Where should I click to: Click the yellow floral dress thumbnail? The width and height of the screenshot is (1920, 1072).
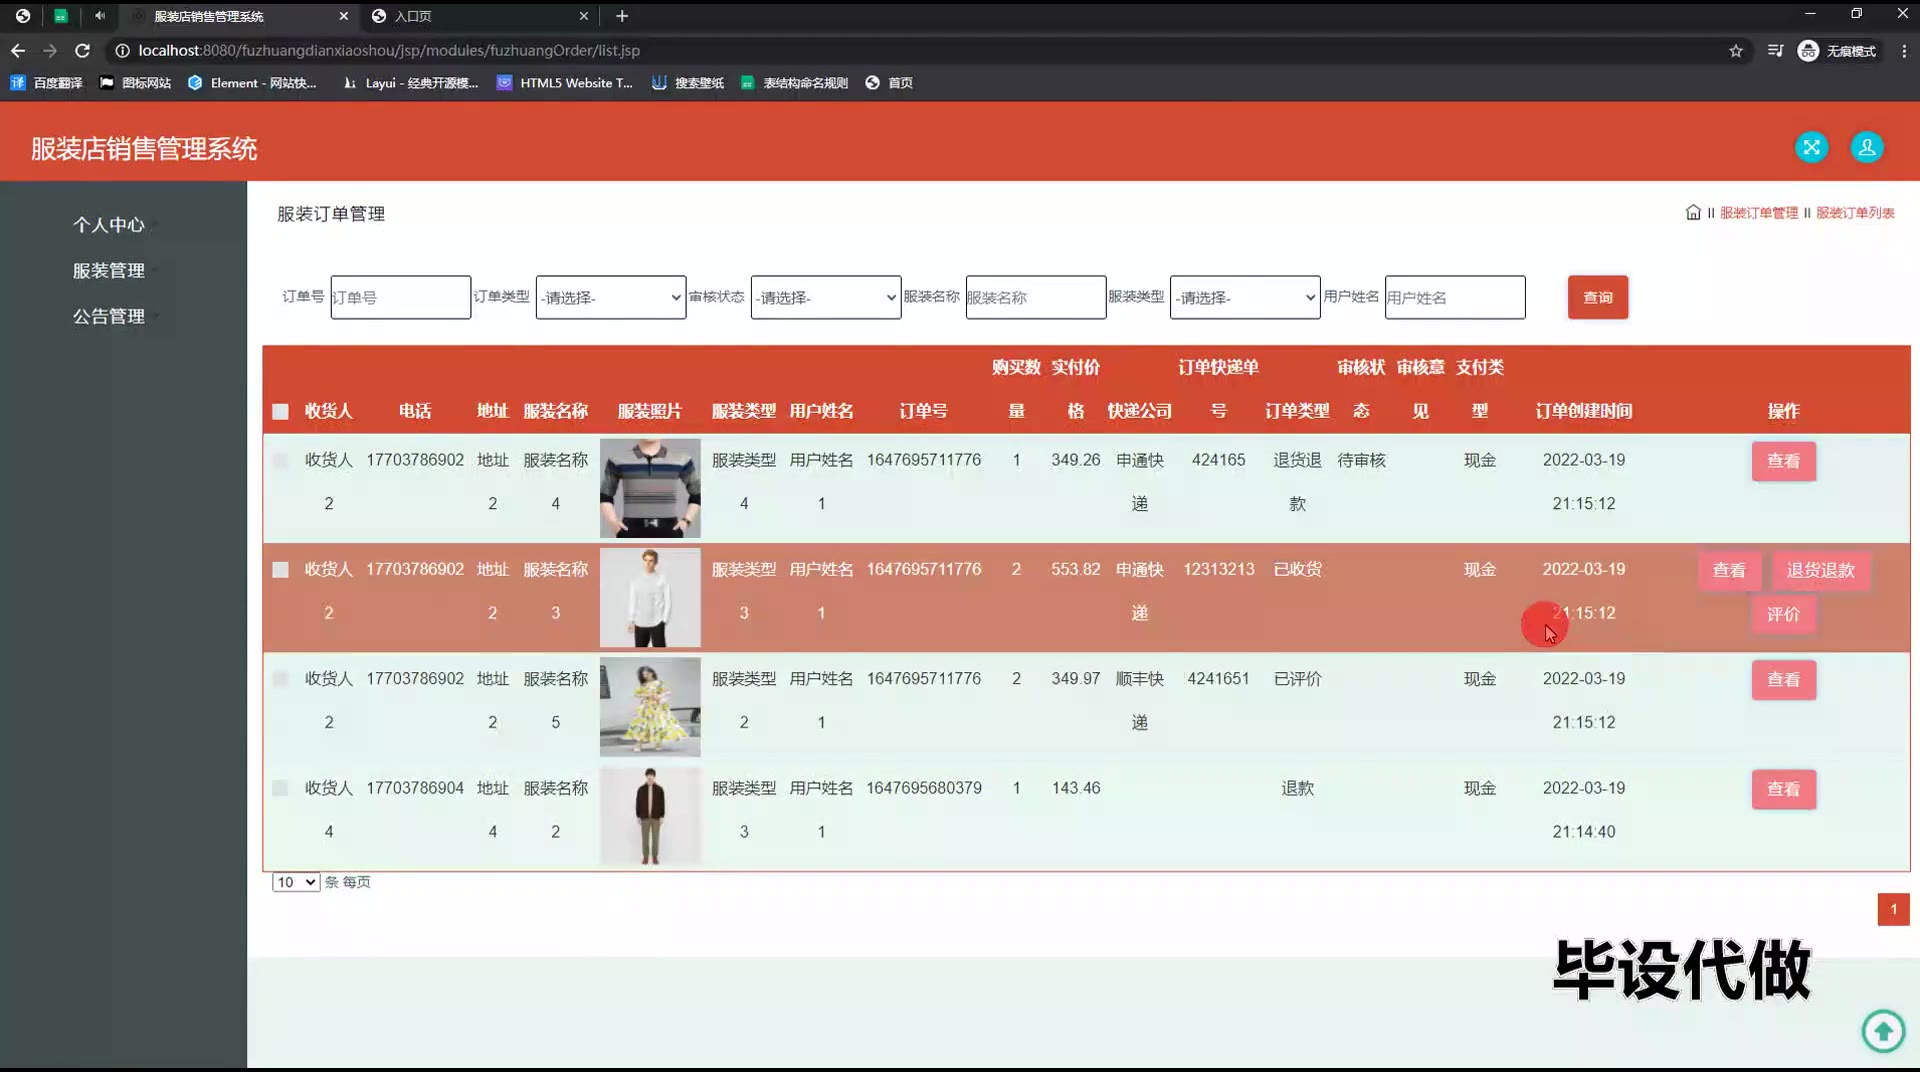click(x=650, y=706)
